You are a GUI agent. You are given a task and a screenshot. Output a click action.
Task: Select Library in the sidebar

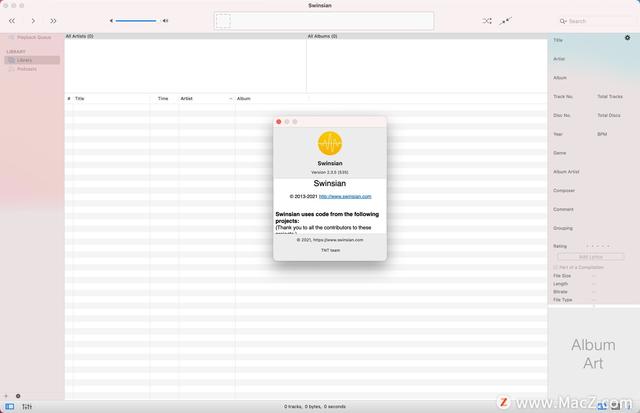tap(24, 60)
